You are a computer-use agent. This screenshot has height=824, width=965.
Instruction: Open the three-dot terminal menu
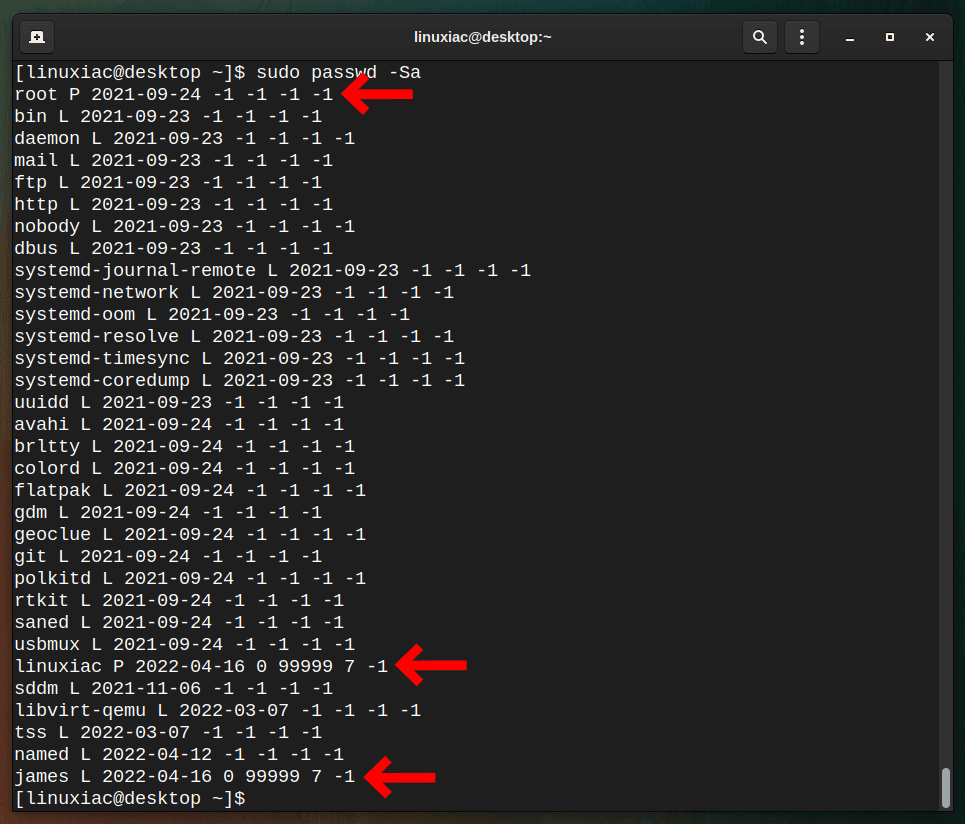801,38
